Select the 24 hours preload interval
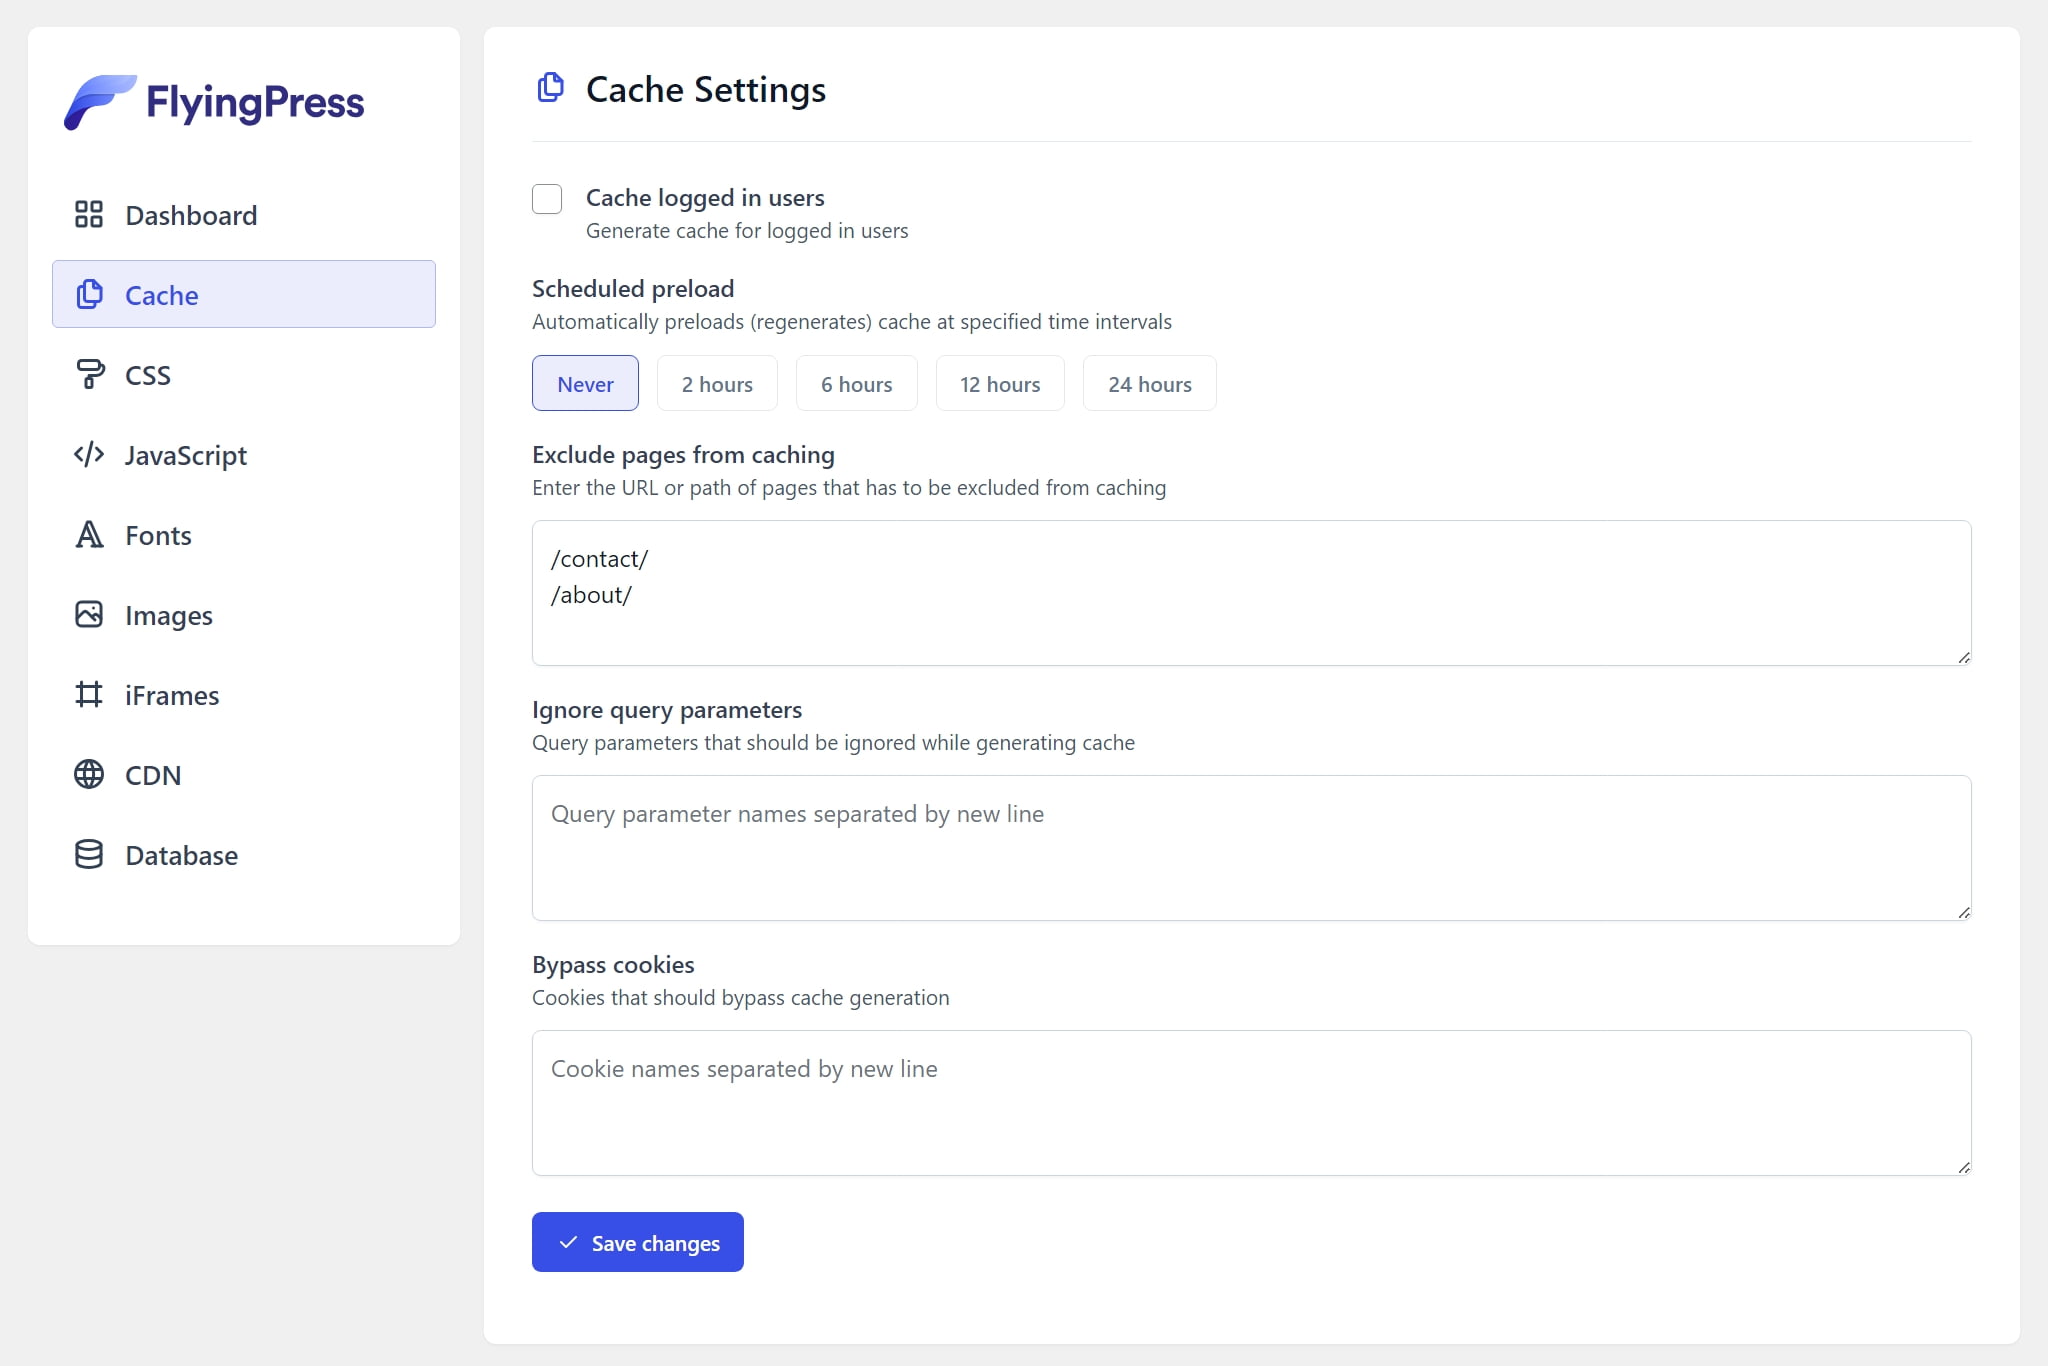Viewport: 2048px width, 1366px height. 1150,383
